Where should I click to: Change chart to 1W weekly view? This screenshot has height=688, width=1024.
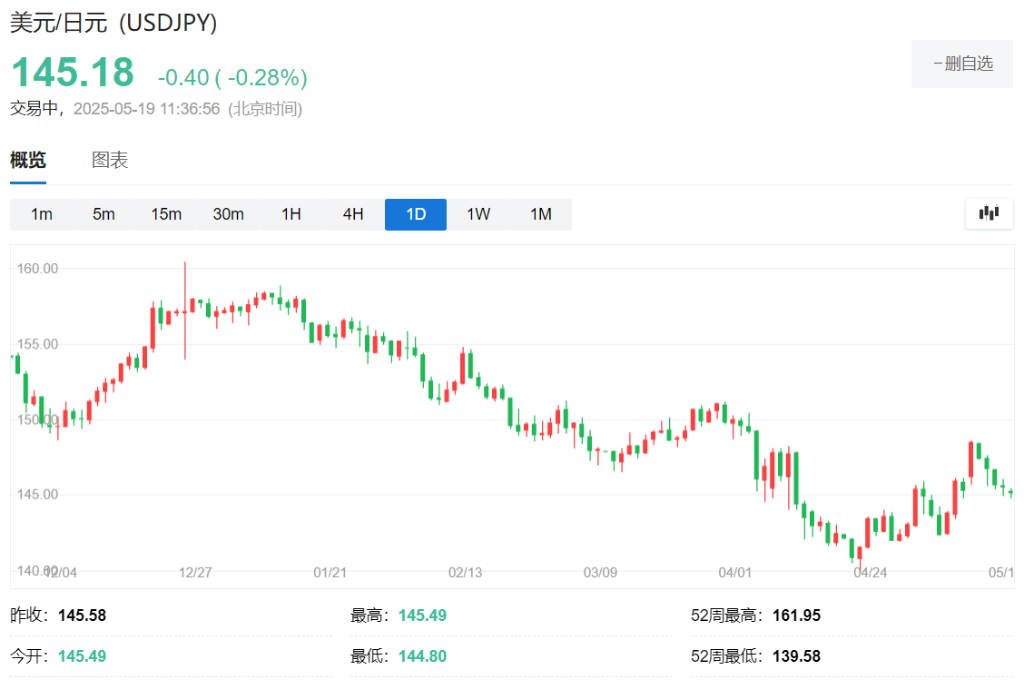click(x=478, y=214)
